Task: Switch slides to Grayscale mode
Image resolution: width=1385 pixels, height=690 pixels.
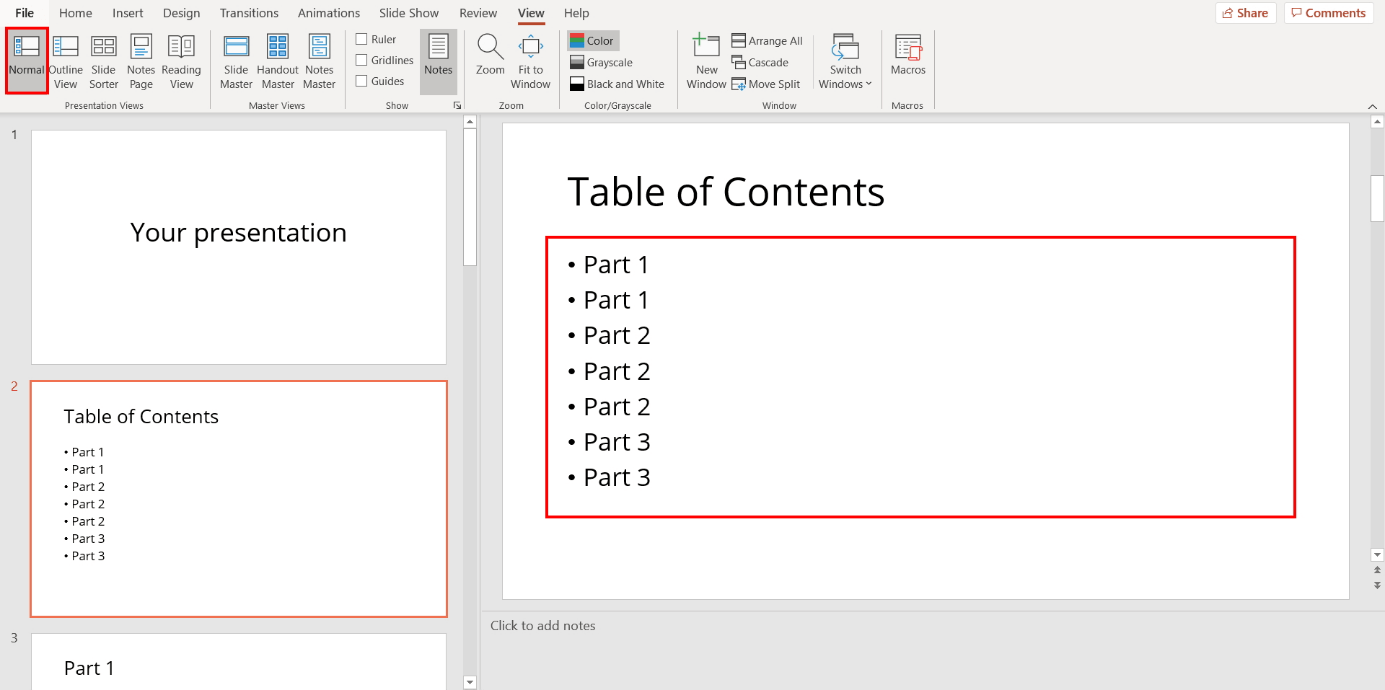Action: (x=601, y=62)
